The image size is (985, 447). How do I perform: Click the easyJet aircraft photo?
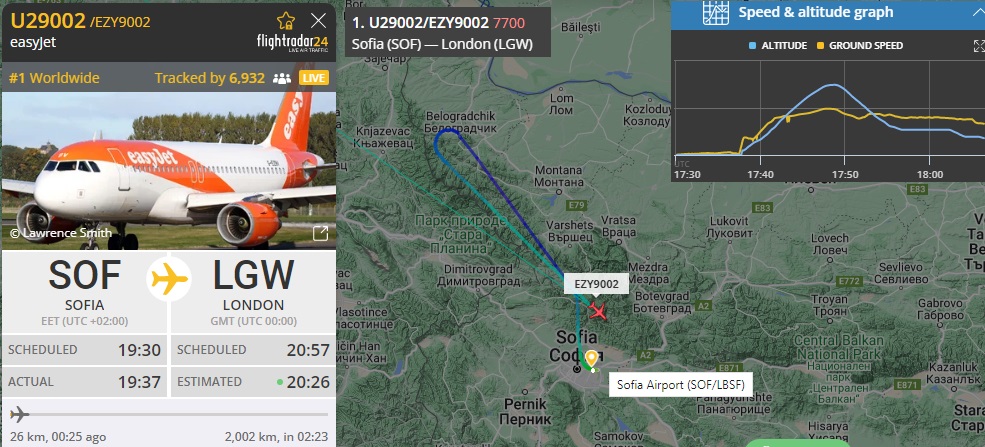tap(169, 171)
